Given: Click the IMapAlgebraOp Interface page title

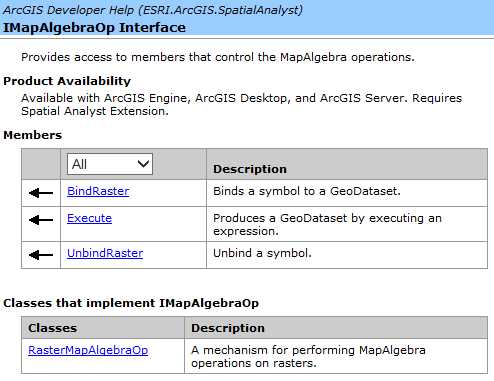Looking at the screenshot, I should pos(94,27).
